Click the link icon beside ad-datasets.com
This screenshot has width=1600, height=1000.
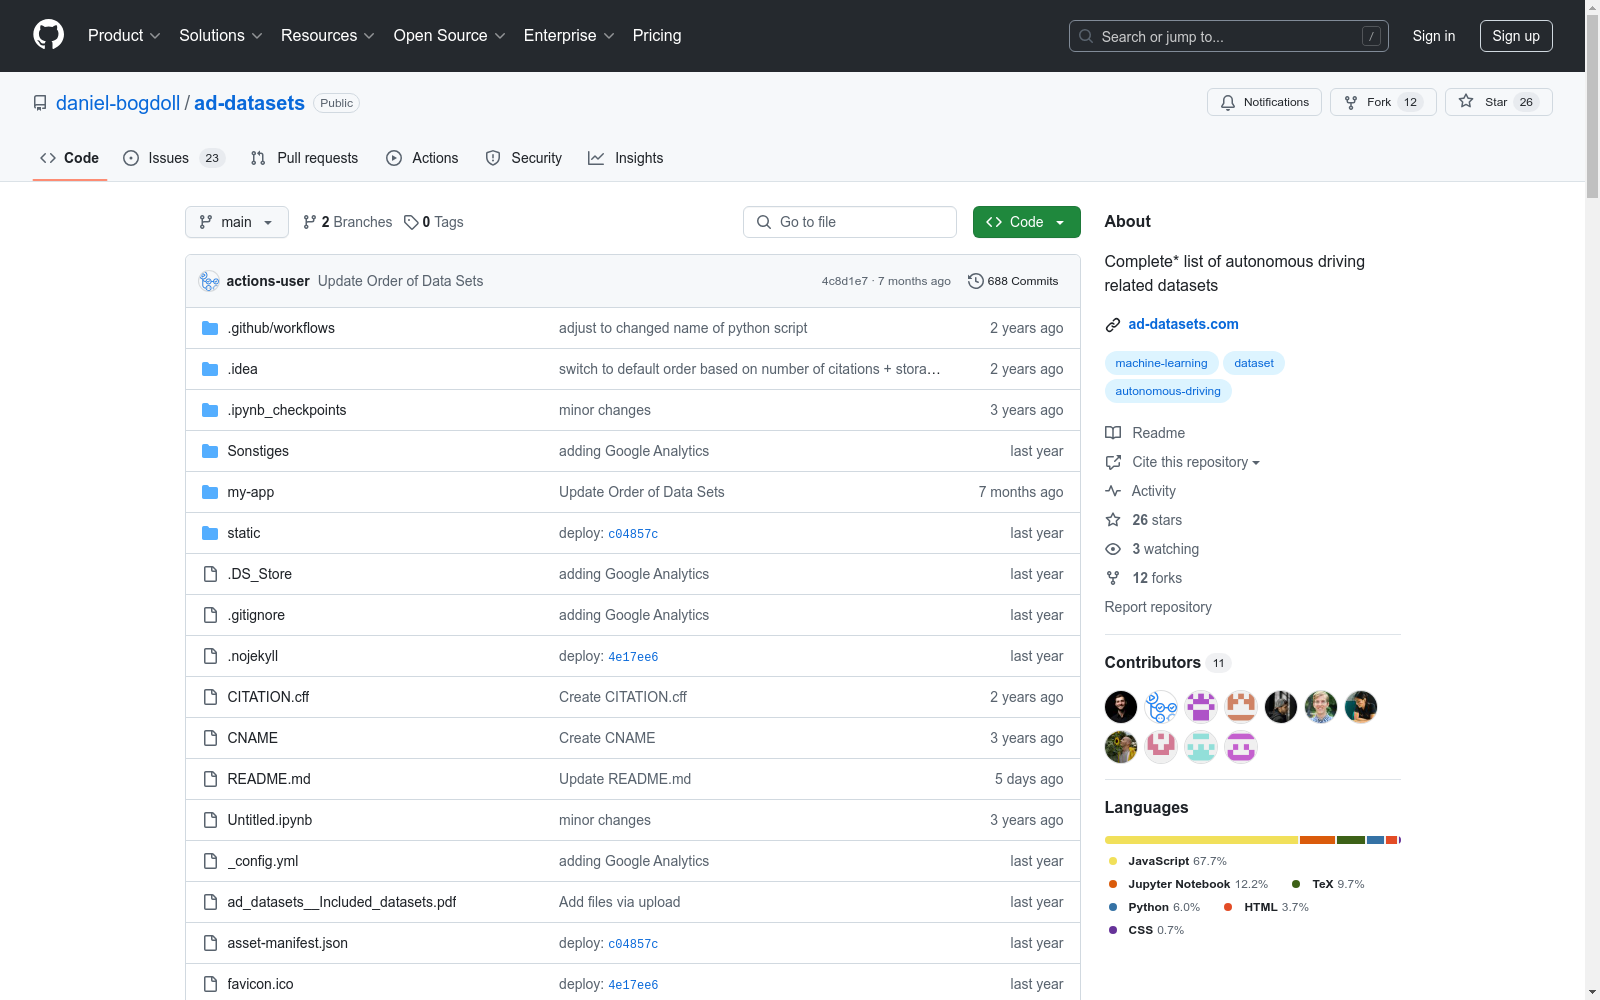coord(1113,324)
